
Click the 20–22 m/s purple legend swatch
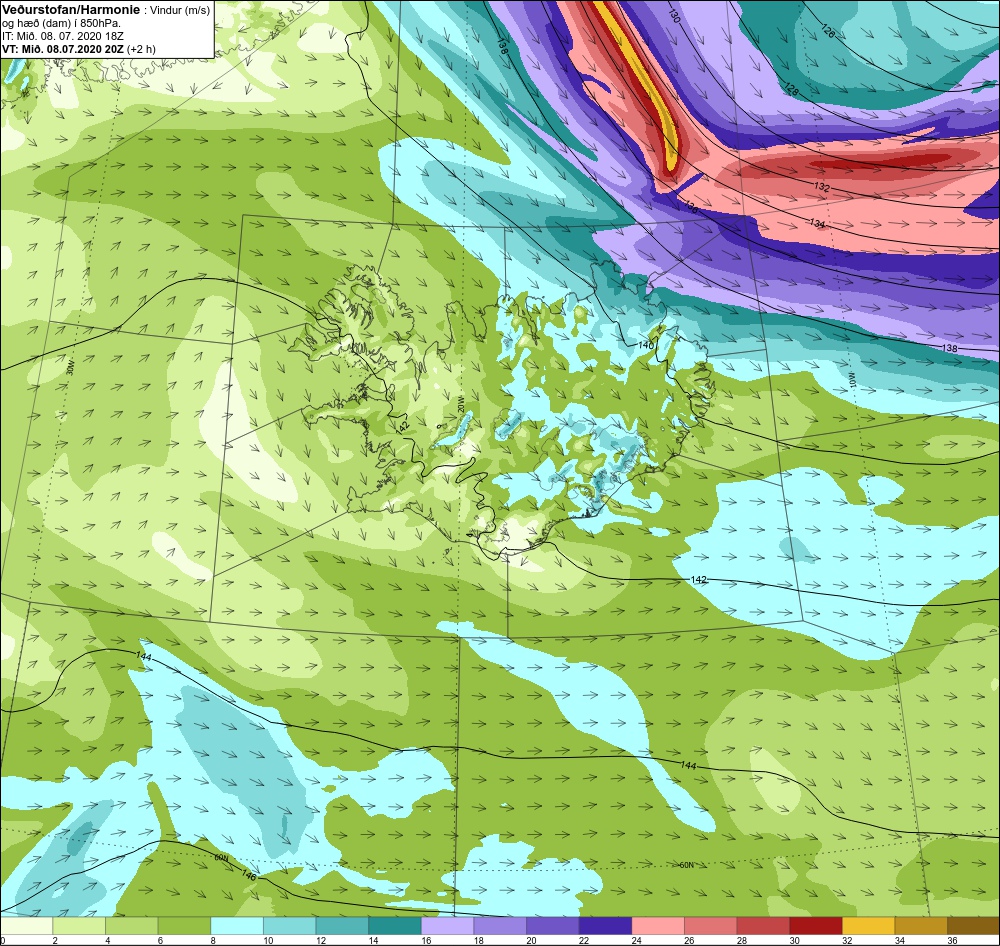[553, 926]
